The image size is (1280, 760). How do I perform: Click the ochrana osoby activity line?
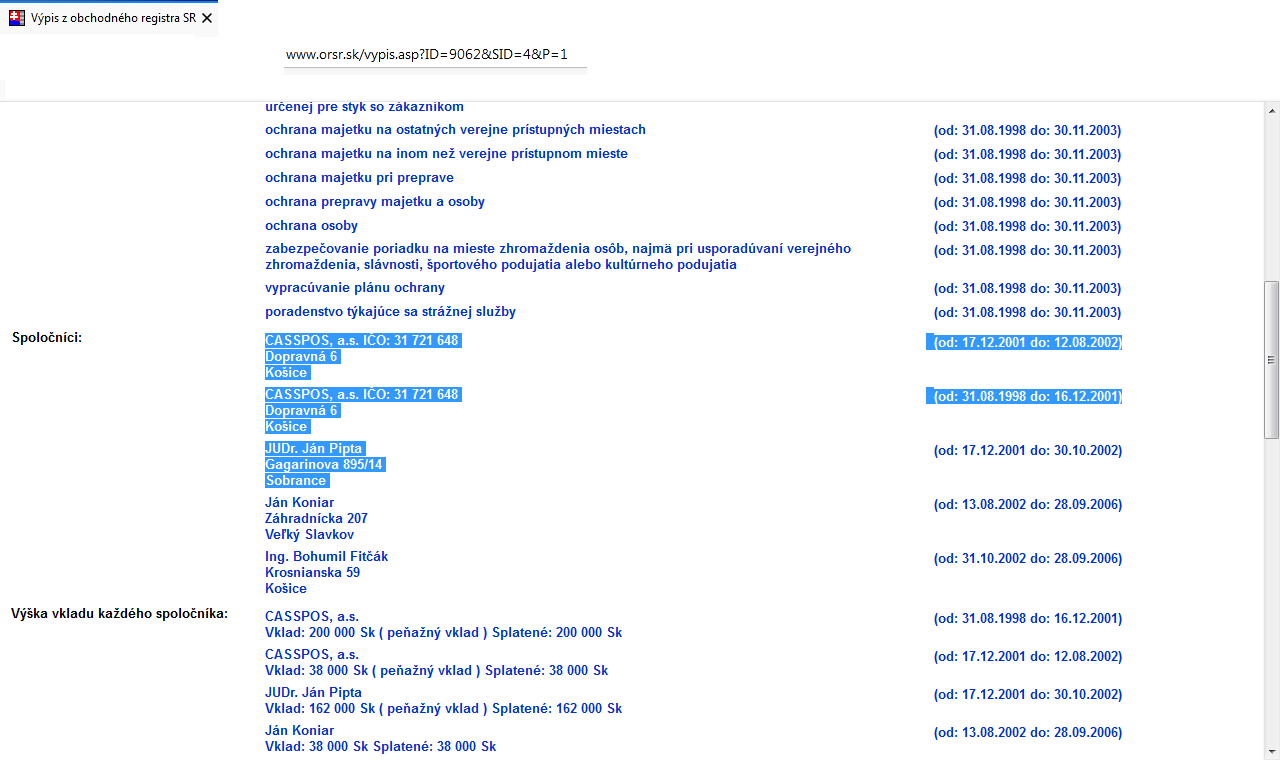pos(312,225)
